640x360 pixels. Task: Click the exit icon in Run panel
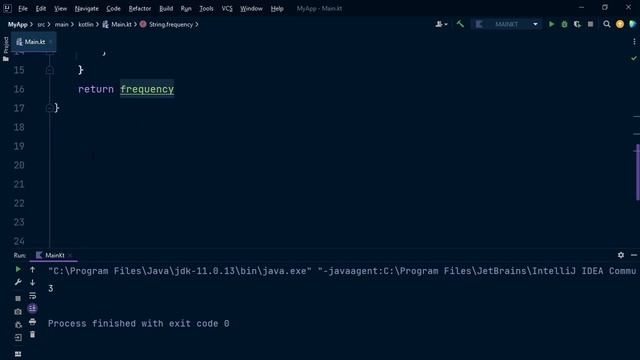coord(18,338)
